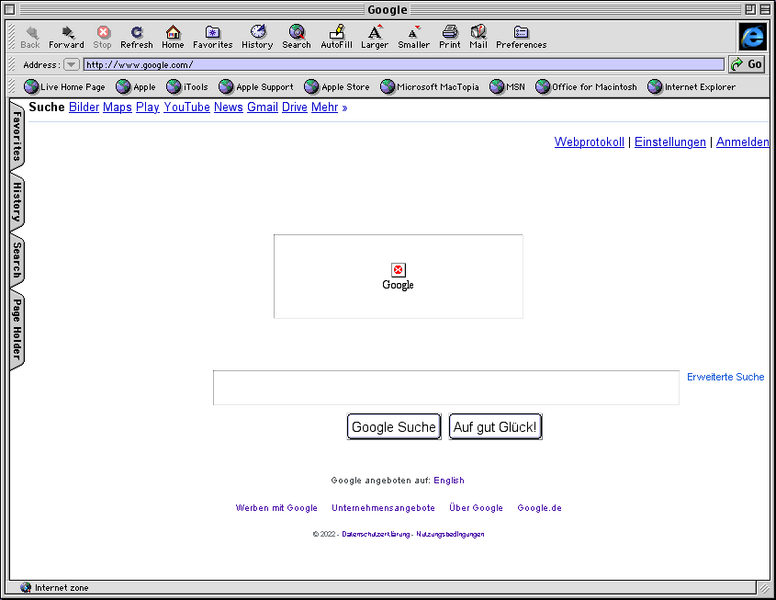The height and width of the screenshot is (600, 776).
Task: Open Preferences from the toolbar
Action: (521, 37)
